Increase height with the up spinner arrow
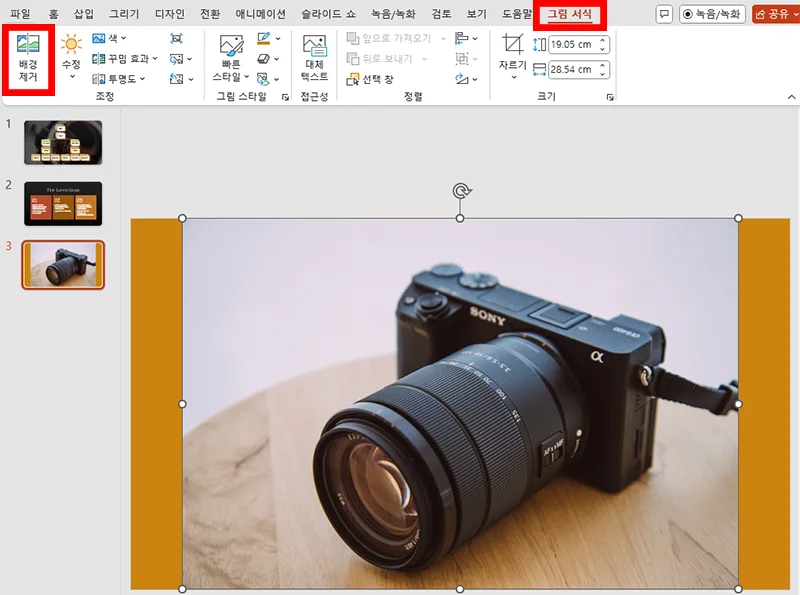The height and width of the screenshot is (595, 800). pos(603,40)
